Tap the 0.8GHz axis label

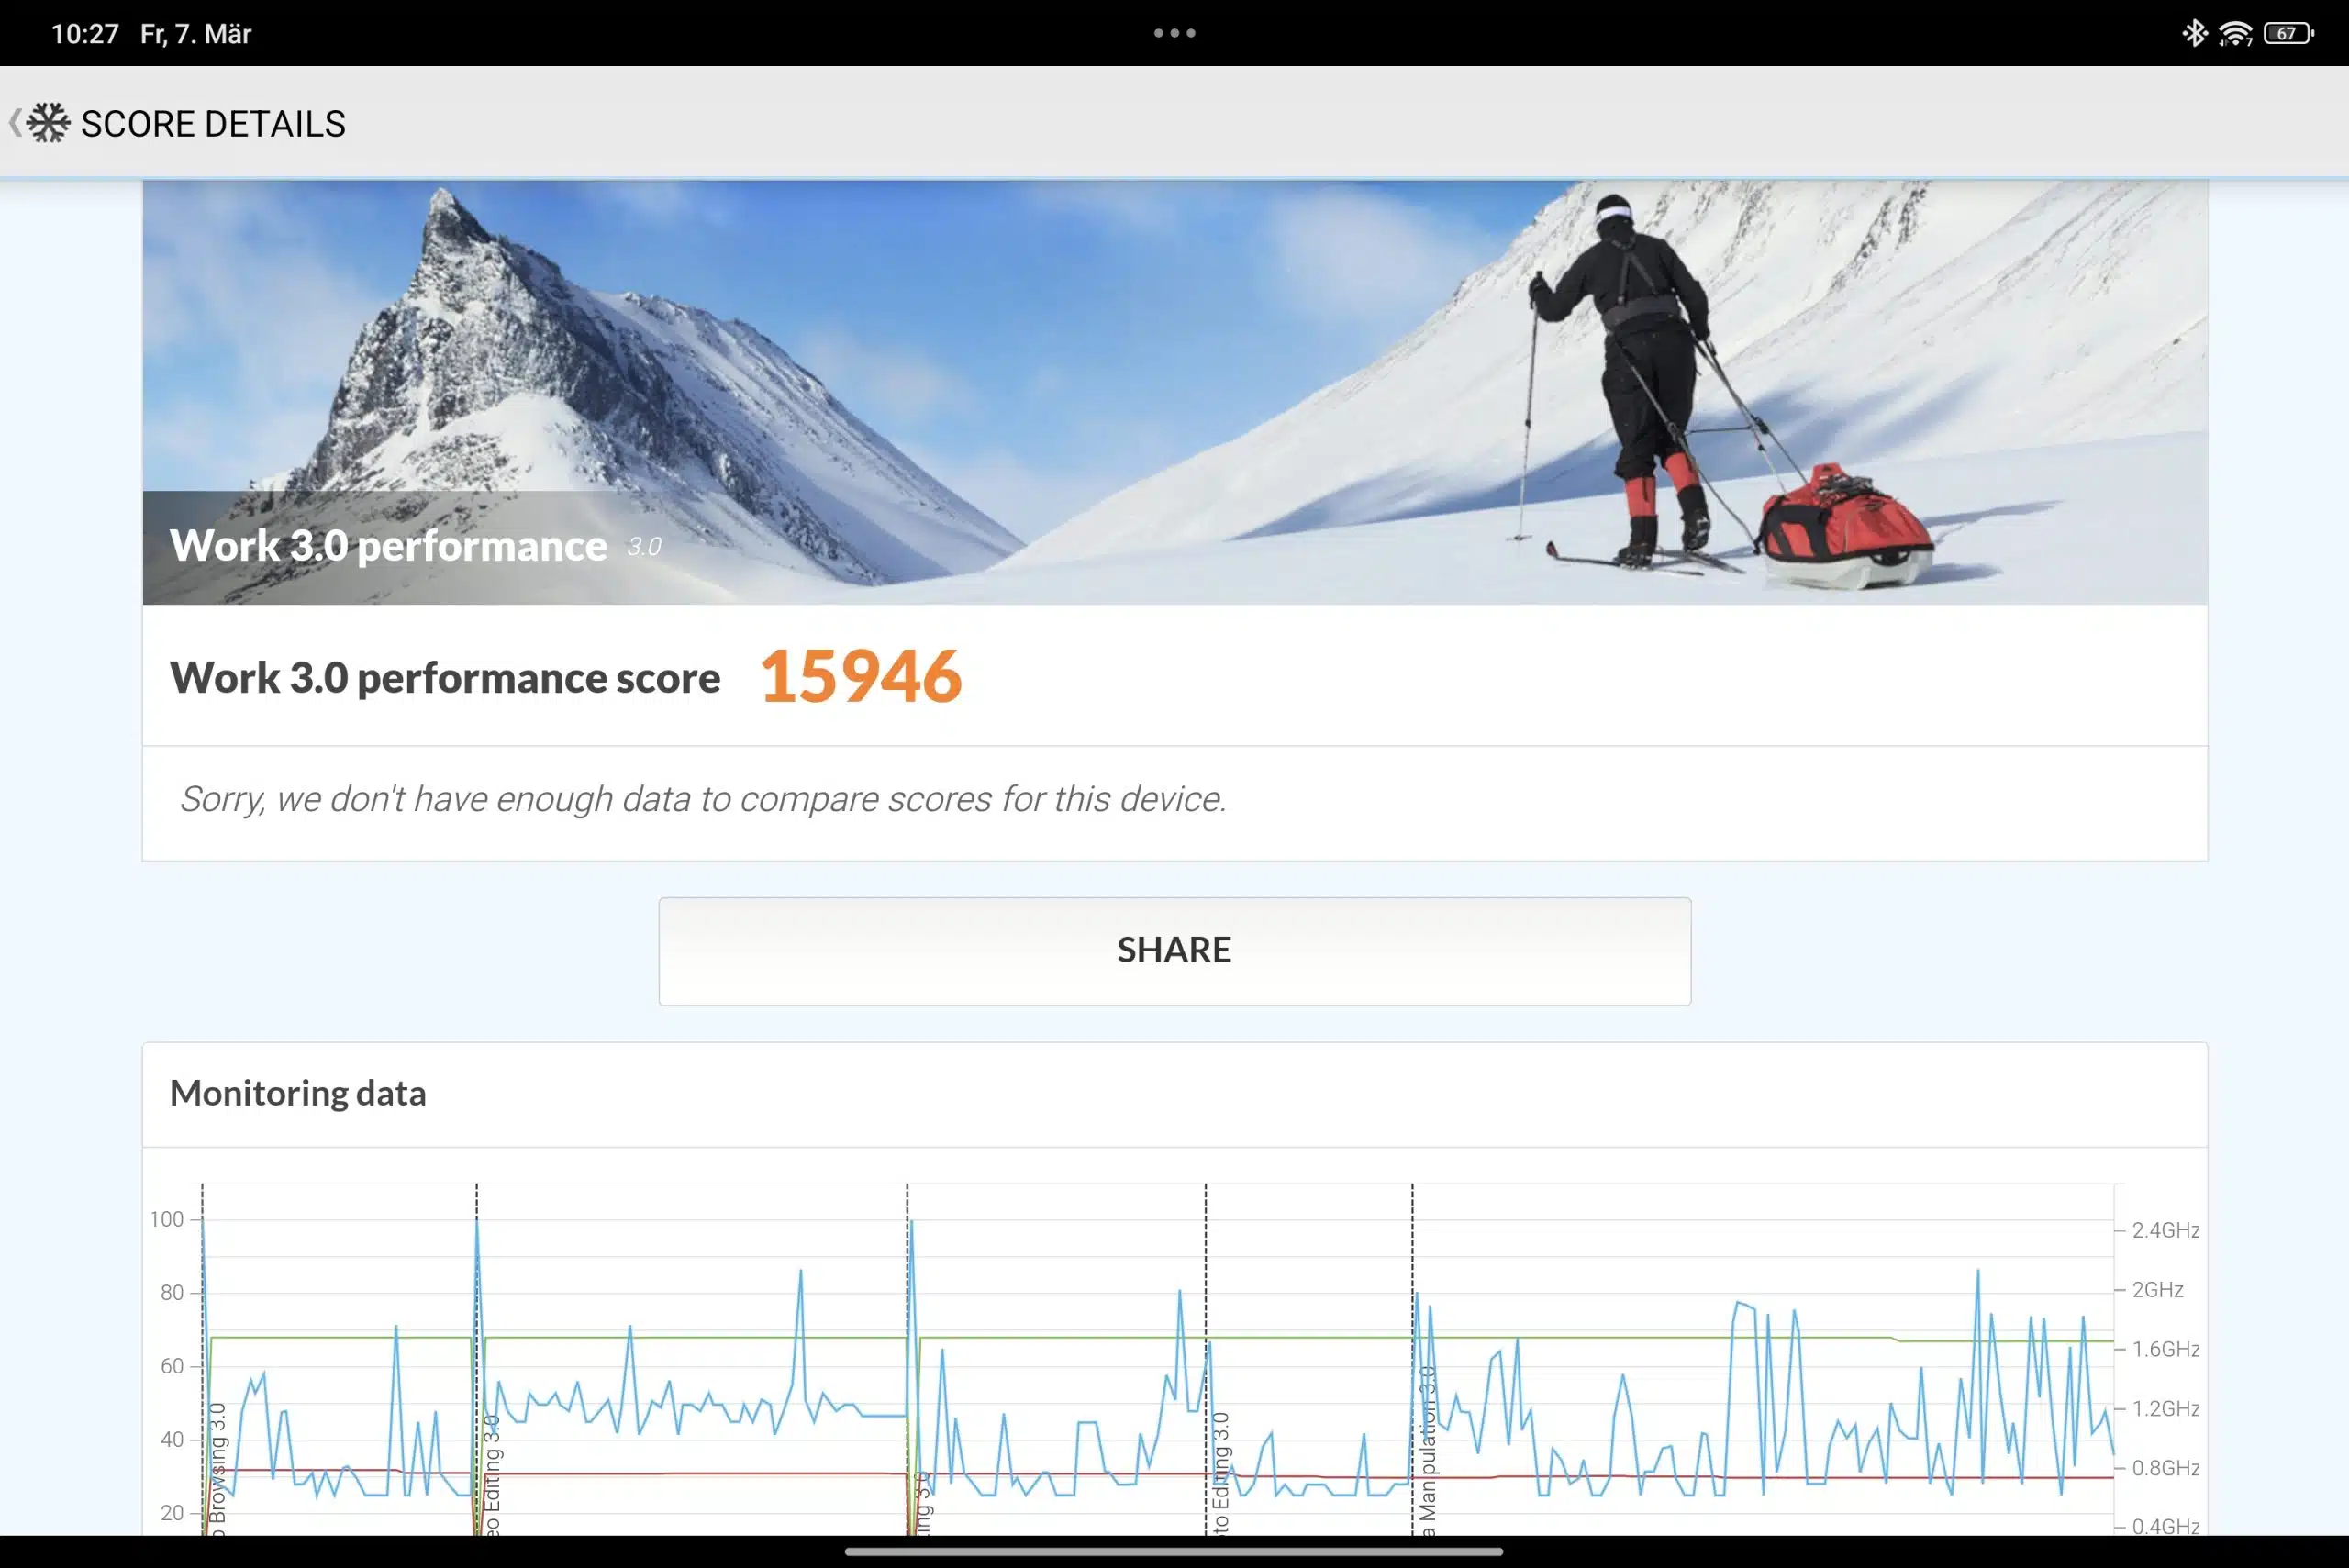2165,1468
